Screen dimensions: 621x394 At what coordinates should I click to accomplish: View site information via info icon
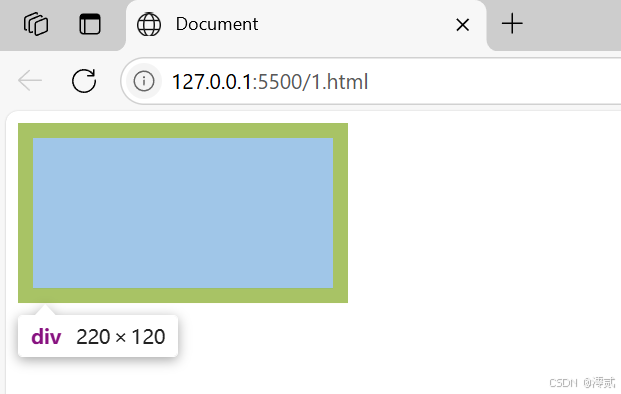[144, 81]
